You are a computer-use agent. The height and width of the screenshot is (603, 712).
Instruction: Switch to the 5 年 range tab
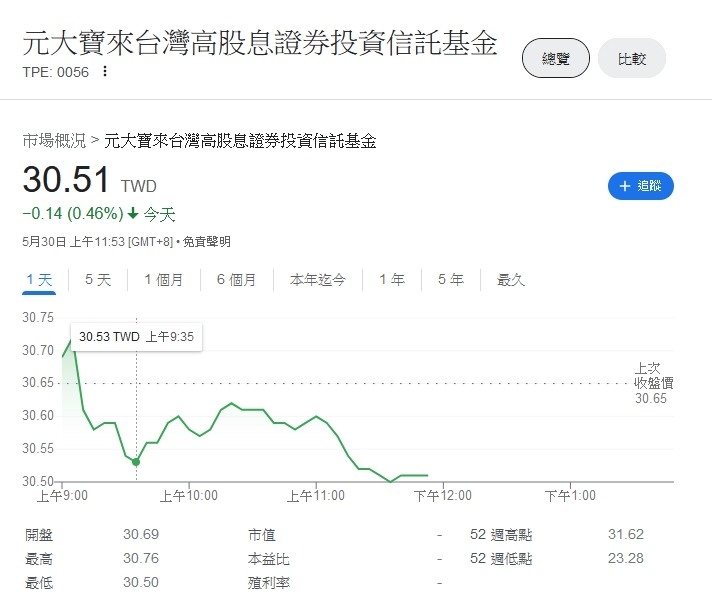[451, 280]
